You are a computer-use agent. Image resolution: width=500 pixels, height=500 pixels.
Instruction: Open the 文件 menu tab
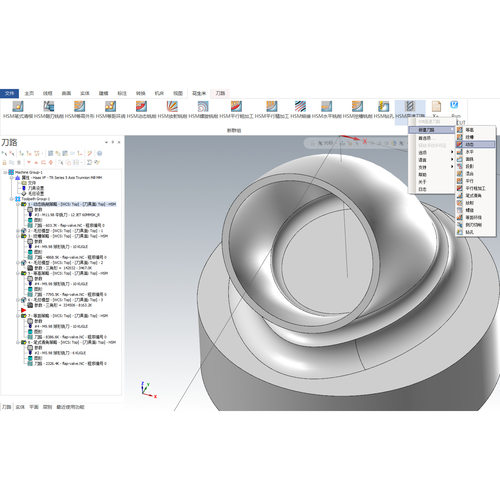click(x=9, y=93)
